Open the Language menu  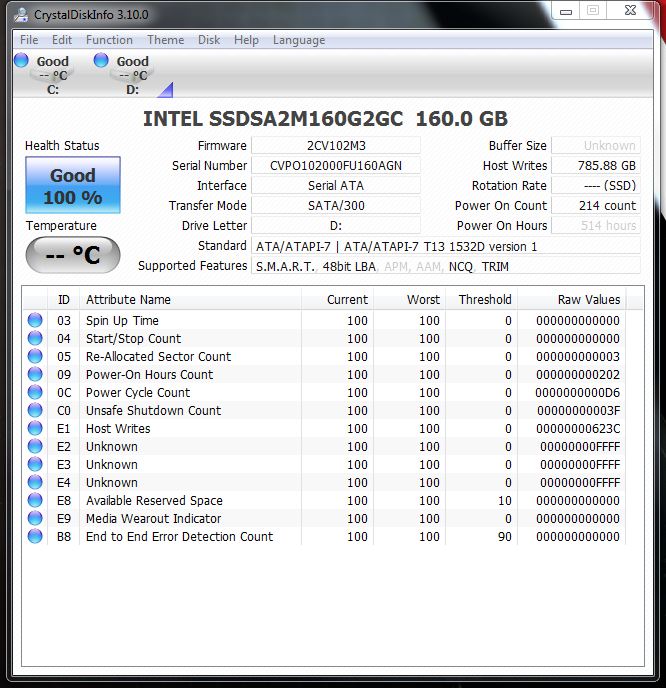tap(299, 40)
